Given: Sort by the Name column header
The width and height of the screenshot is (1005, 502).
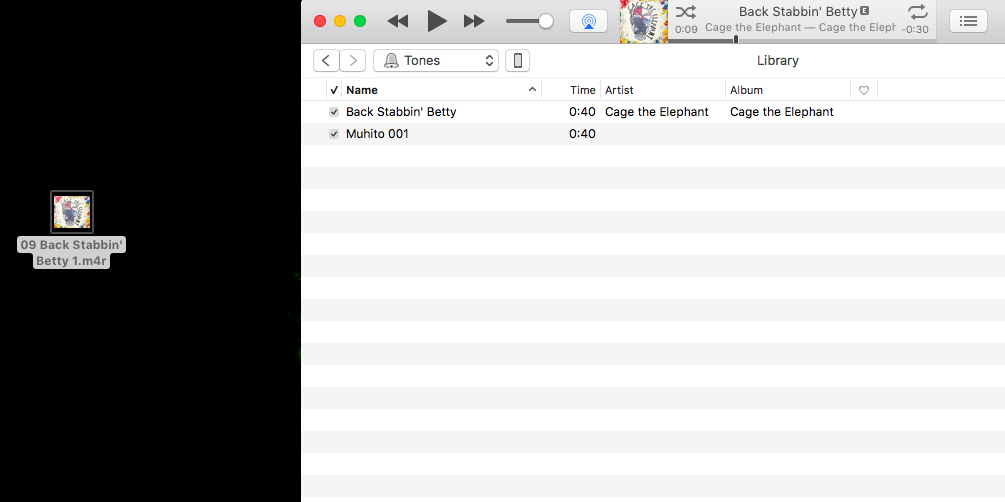Looking at the screenshot, I should [x=362, y=90].
